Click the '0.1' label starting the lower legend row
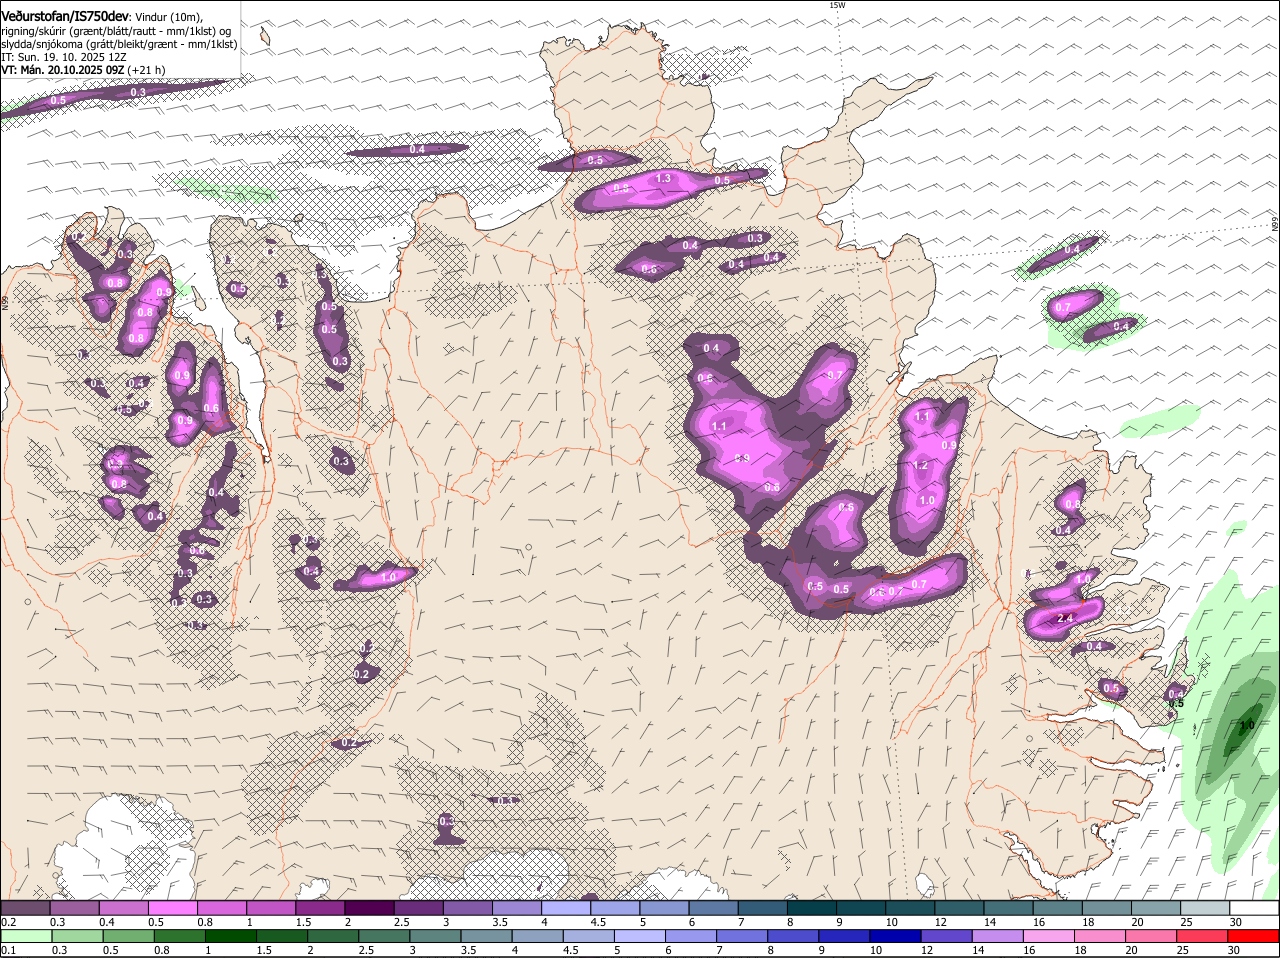This screenshot has height=958, width=1280. coord(8,950)
